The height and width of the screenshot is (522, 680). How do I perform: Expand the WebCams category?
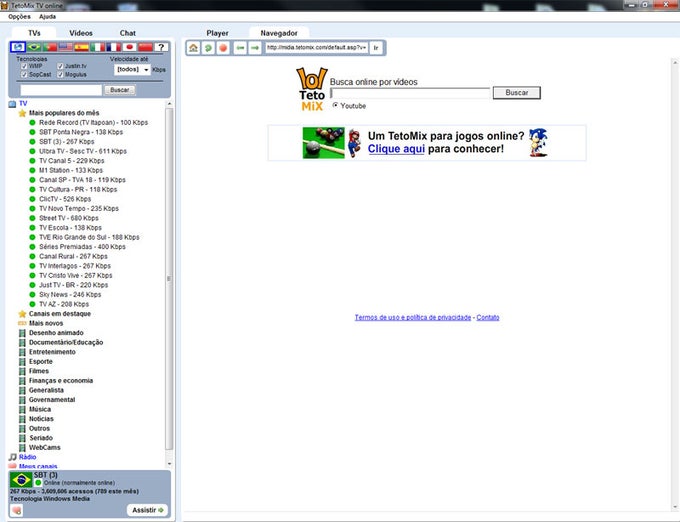coord(45,447)
